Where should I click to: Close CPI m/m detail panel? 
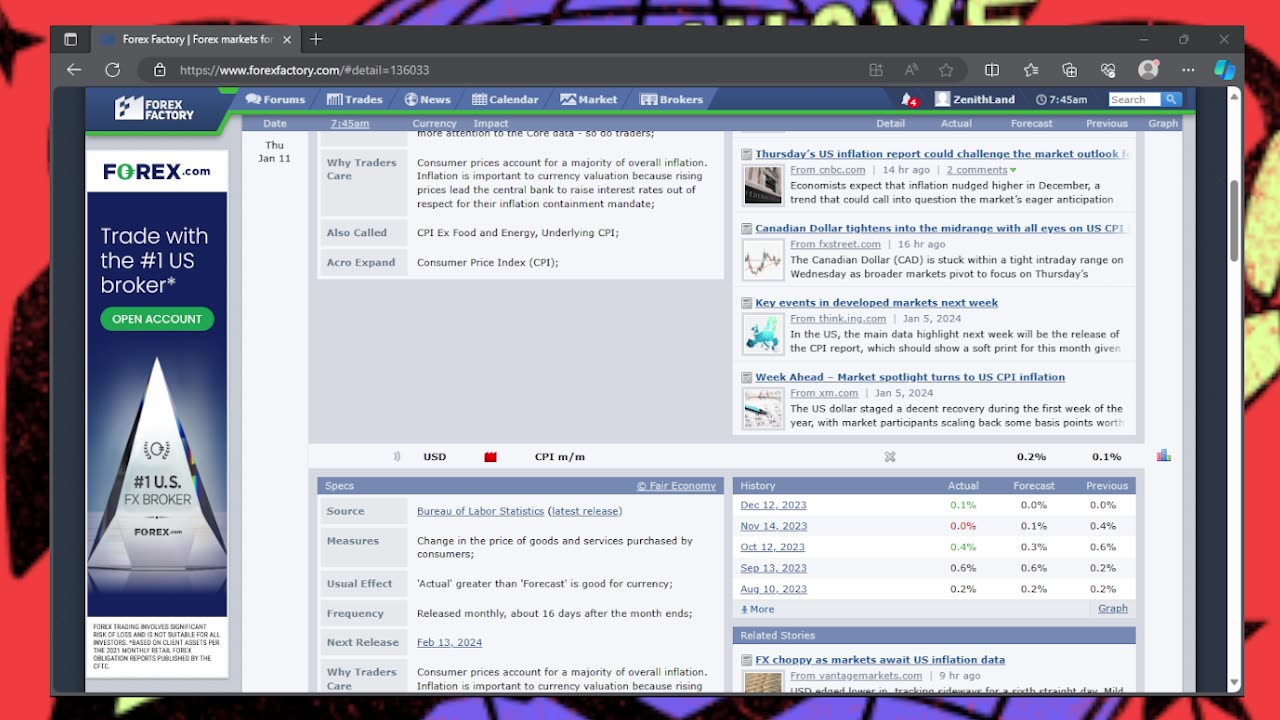pyautogui.click(x=890, y=457)
